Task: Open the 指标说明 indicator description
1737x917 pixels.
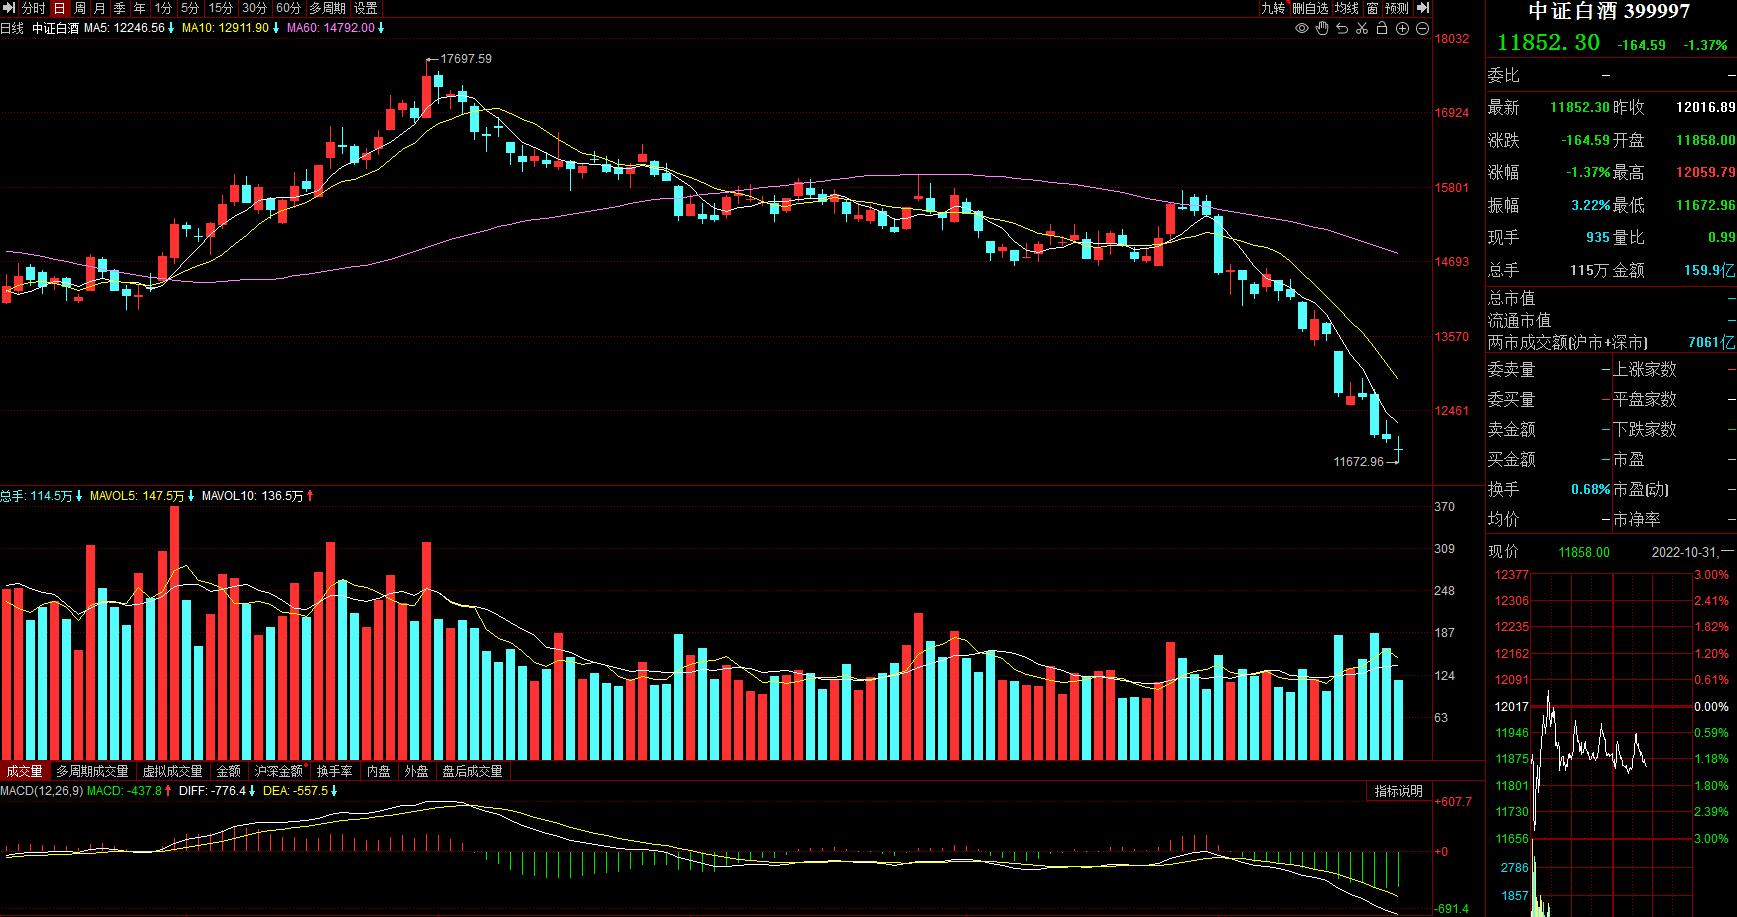Action: [x=1398, y=791]
